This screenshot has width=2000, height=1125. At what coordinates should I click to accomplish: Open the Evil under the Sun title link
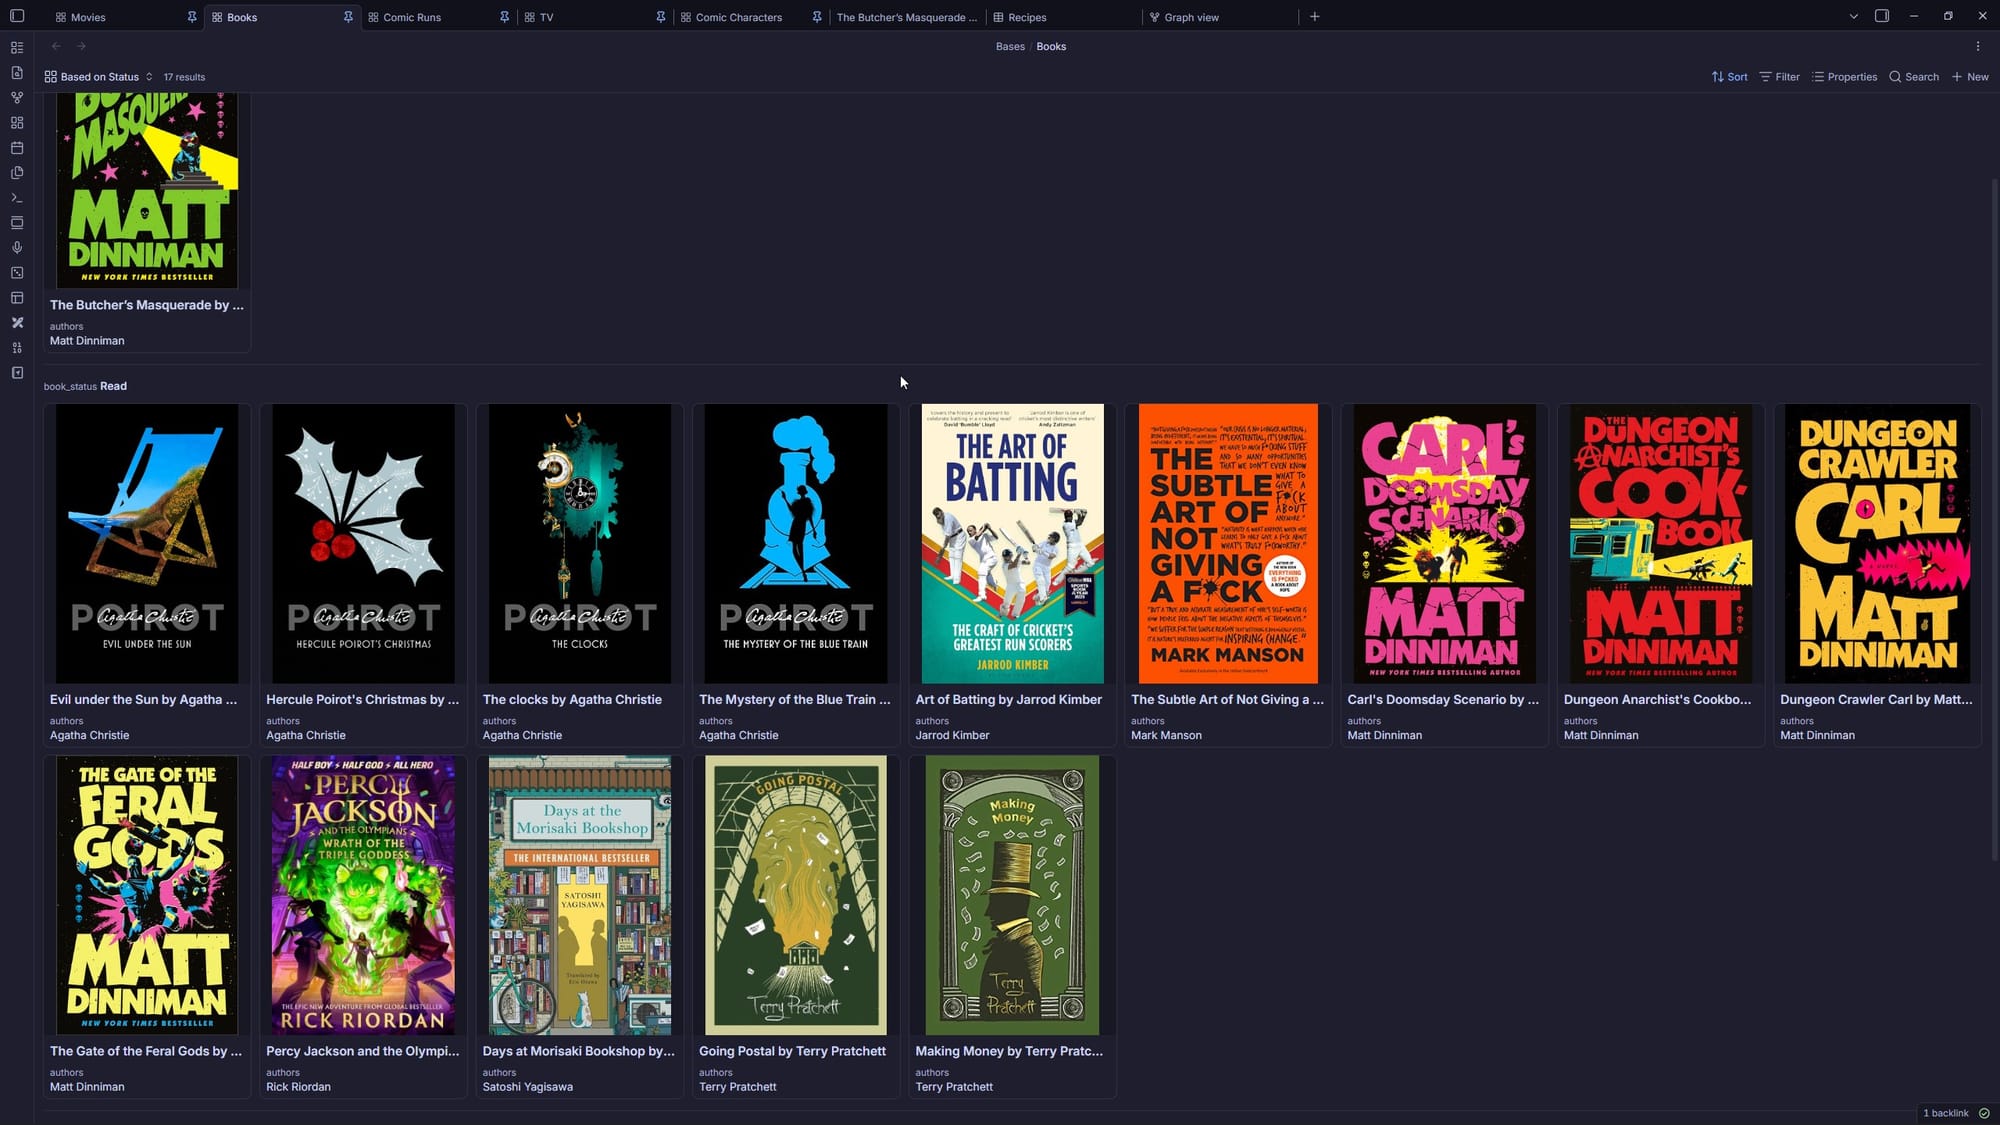click(144, 700)
